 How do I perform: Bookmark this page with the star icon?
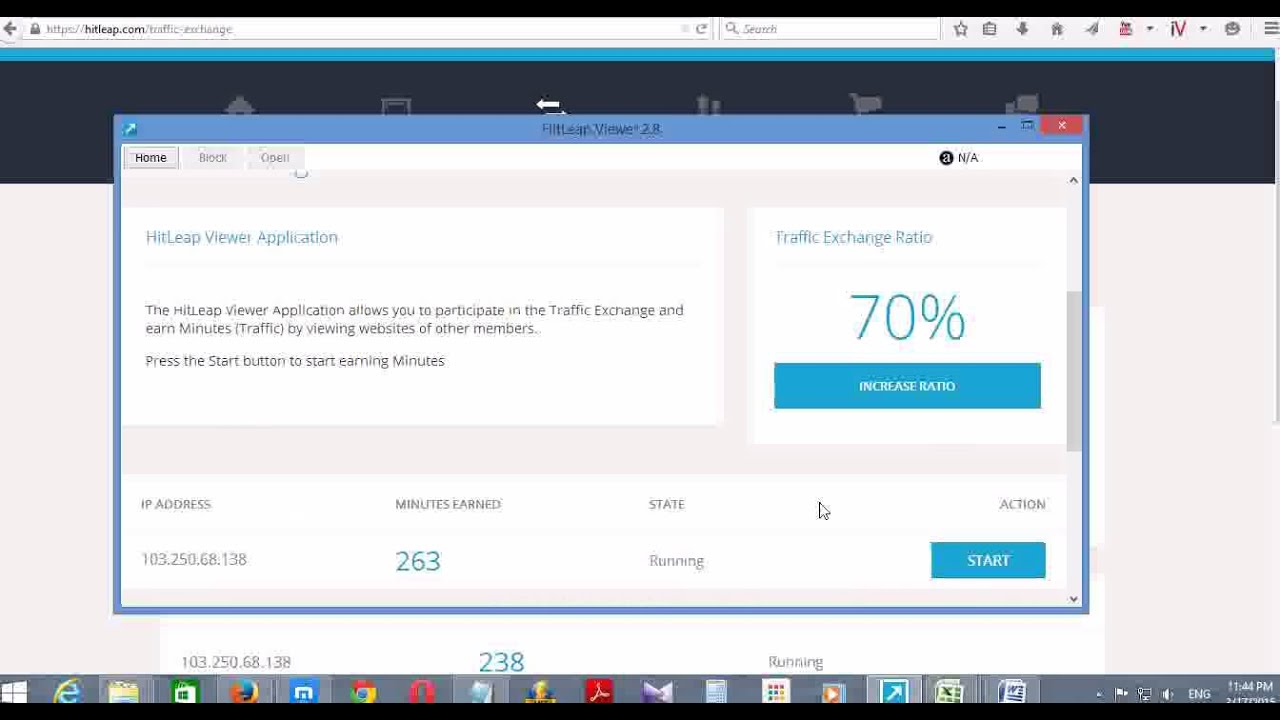pyautogui.click(x=960, y=29)
